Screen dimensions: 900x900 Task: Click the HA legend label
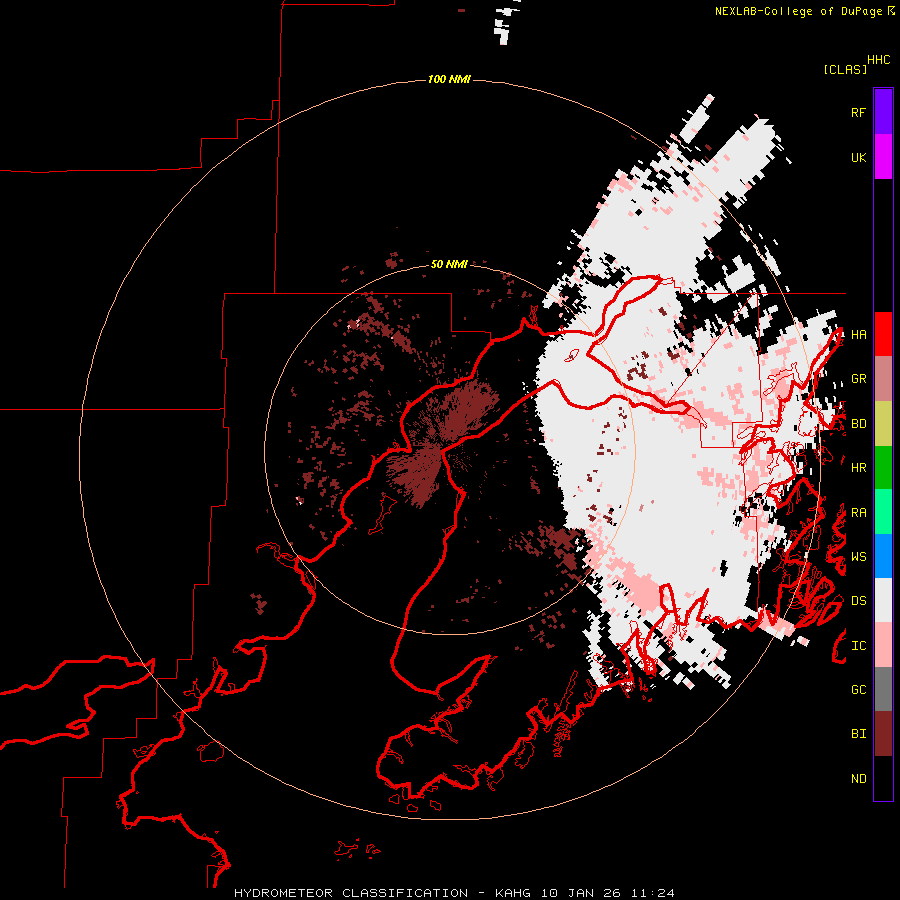(x=858, y=334)
